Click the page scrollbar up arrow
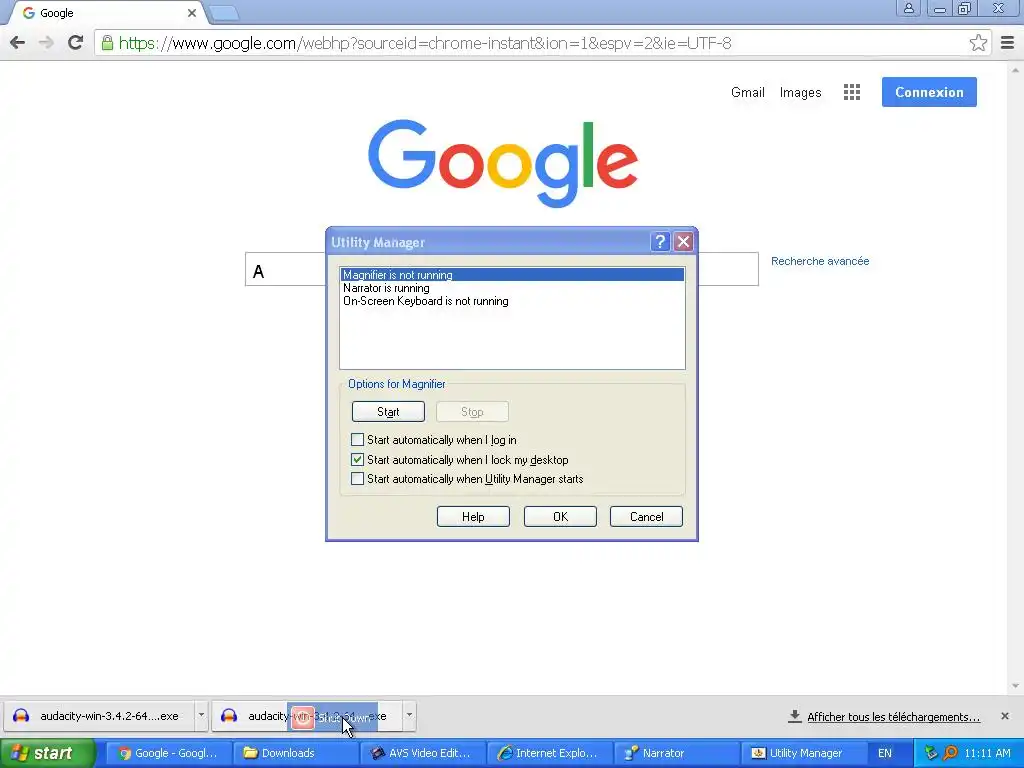This screenshot has width=1024, height=768. [1015, 69]
